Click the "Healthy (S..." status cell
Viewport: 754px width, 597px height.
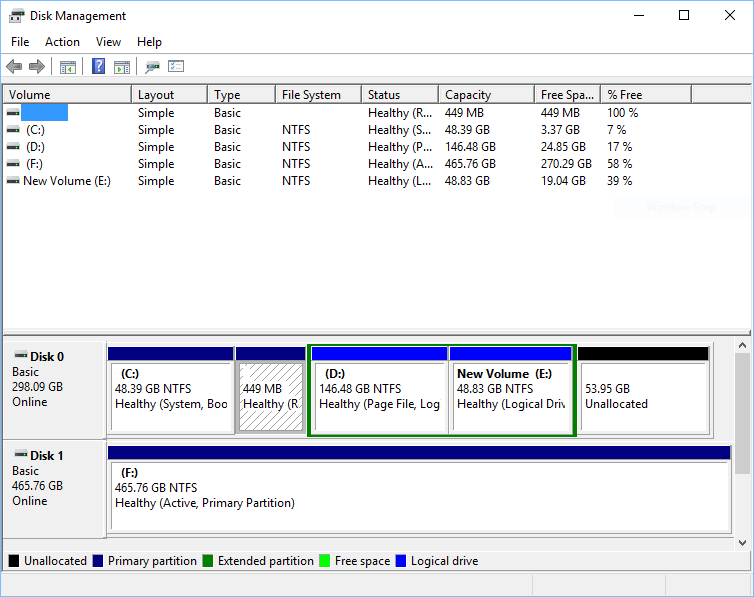coord(399,130)
